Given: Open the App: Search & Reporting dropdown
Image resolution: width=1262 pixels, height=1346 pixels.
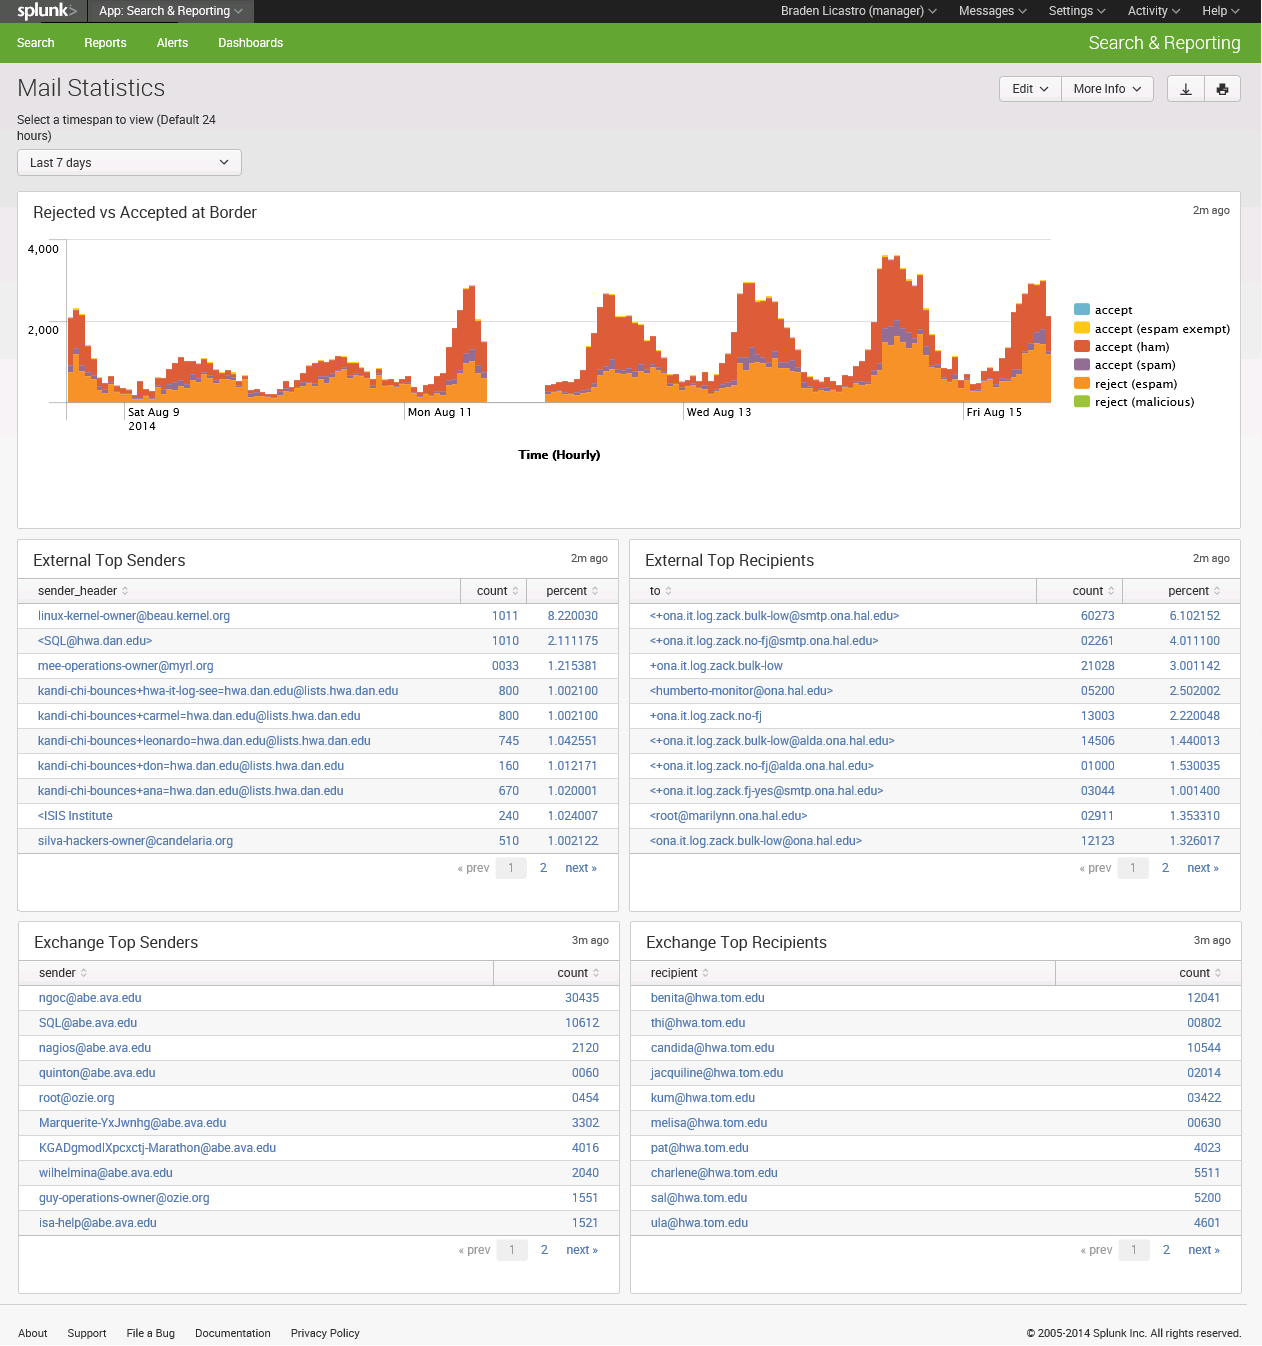Looking at the screenshot, I should [x=171, y=11].
